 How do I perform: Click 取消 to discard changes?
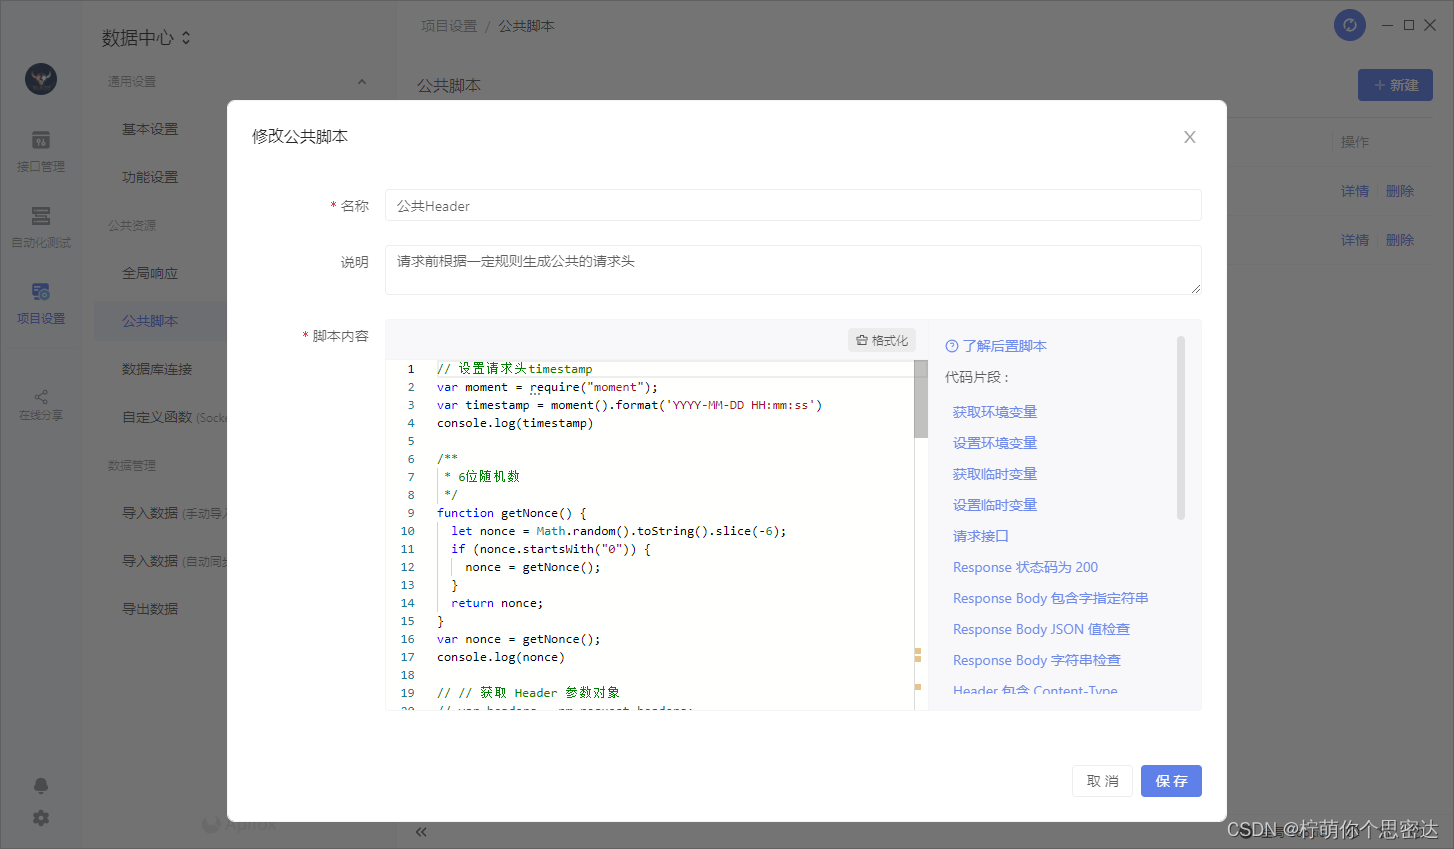click(x=1102, y=781)
